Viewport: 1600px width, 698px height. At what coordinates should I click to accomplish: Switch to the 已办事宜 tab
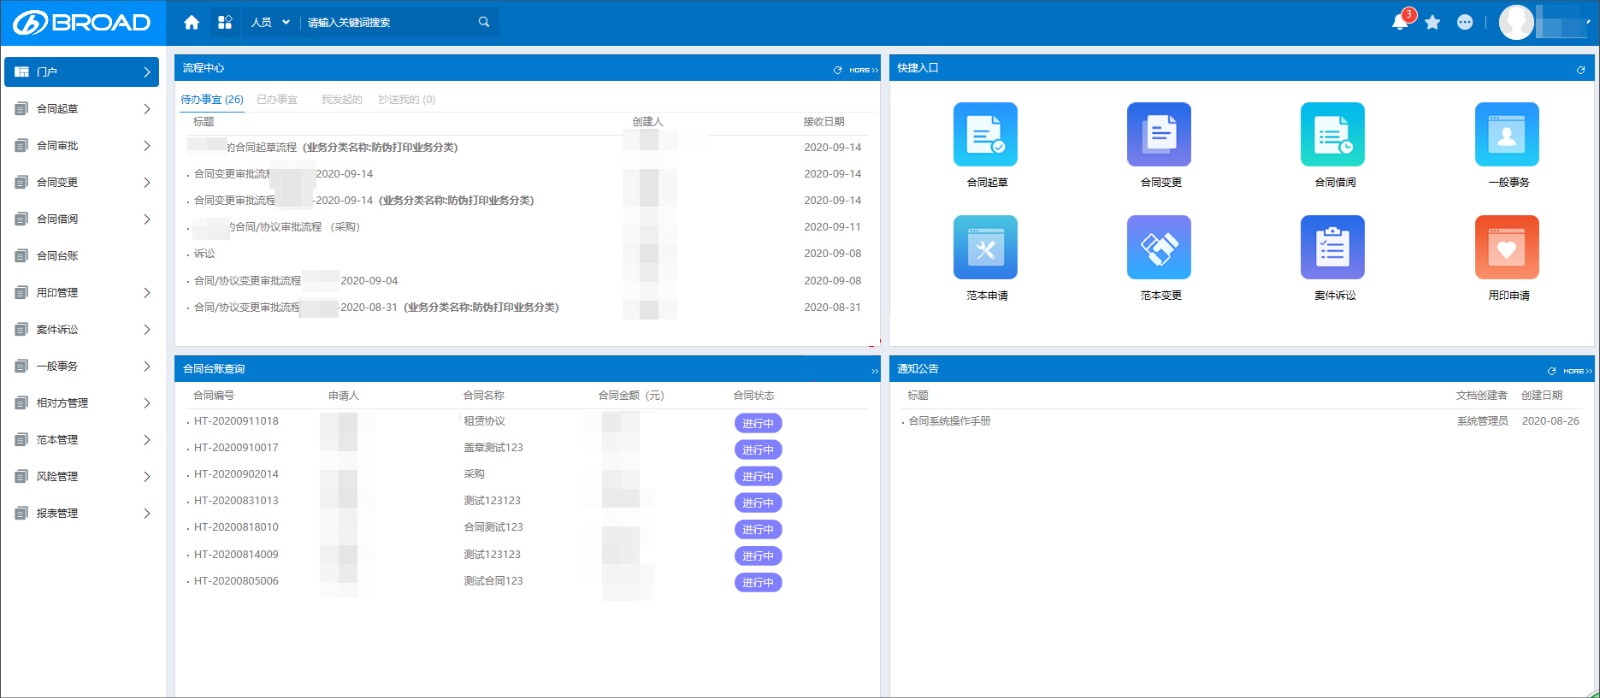(277, 99)
